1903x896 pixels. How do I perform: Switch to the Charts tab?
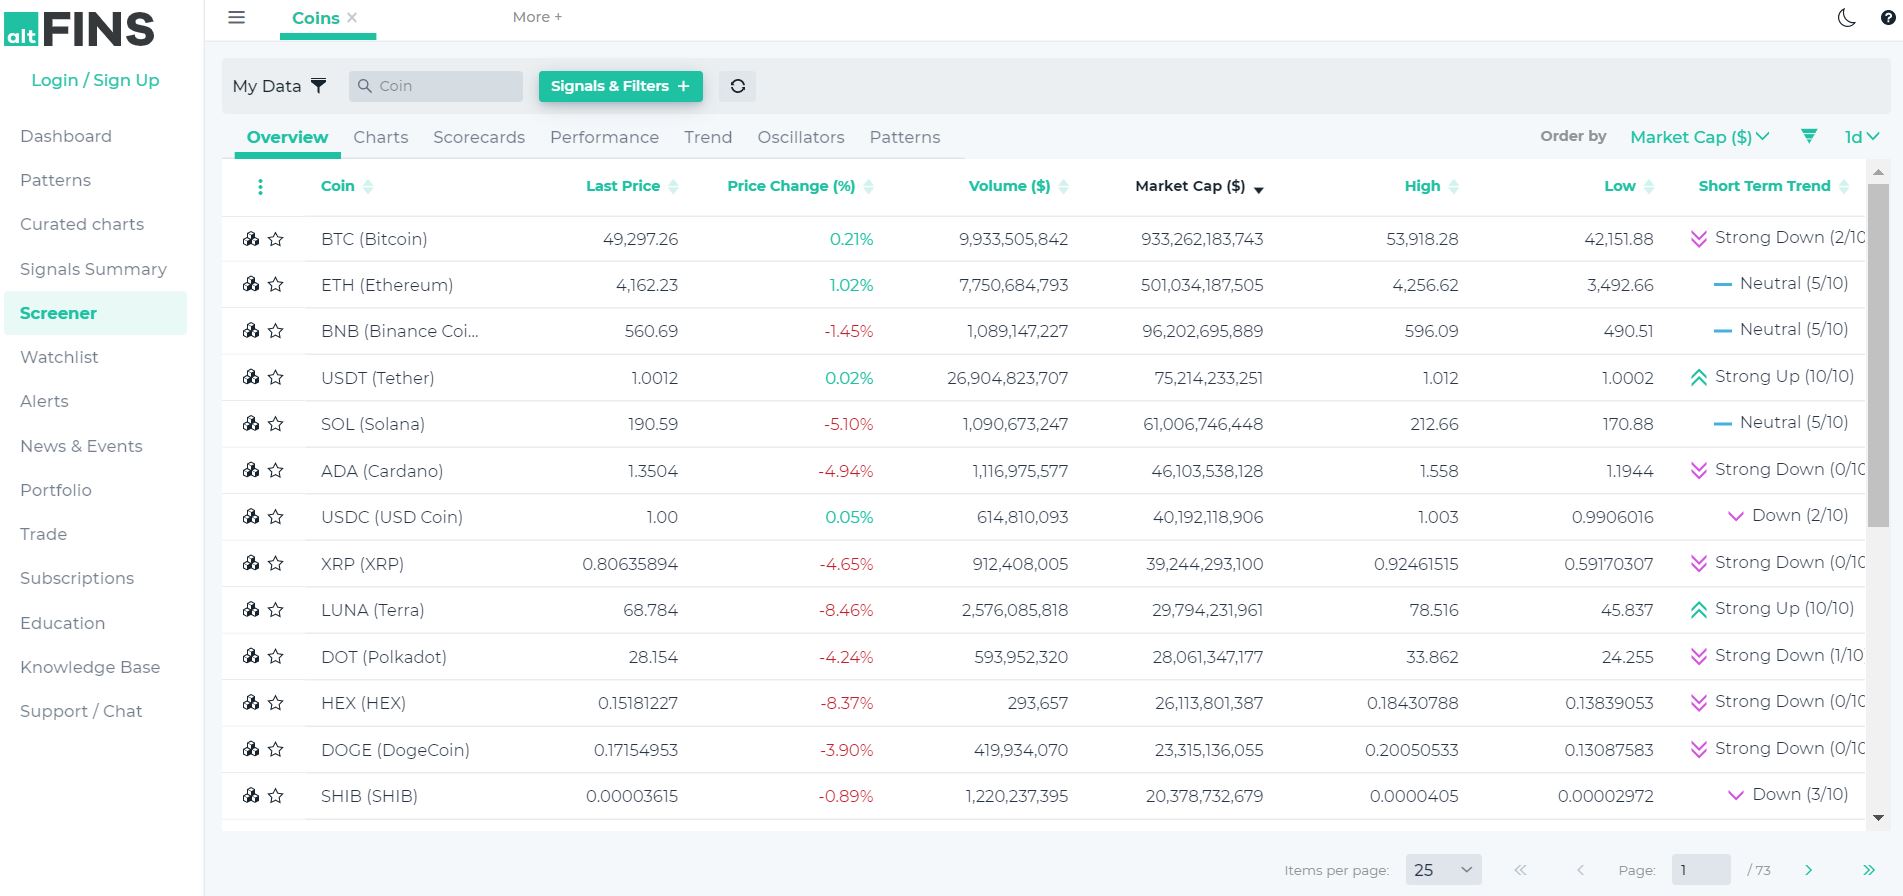pos(381,137)
